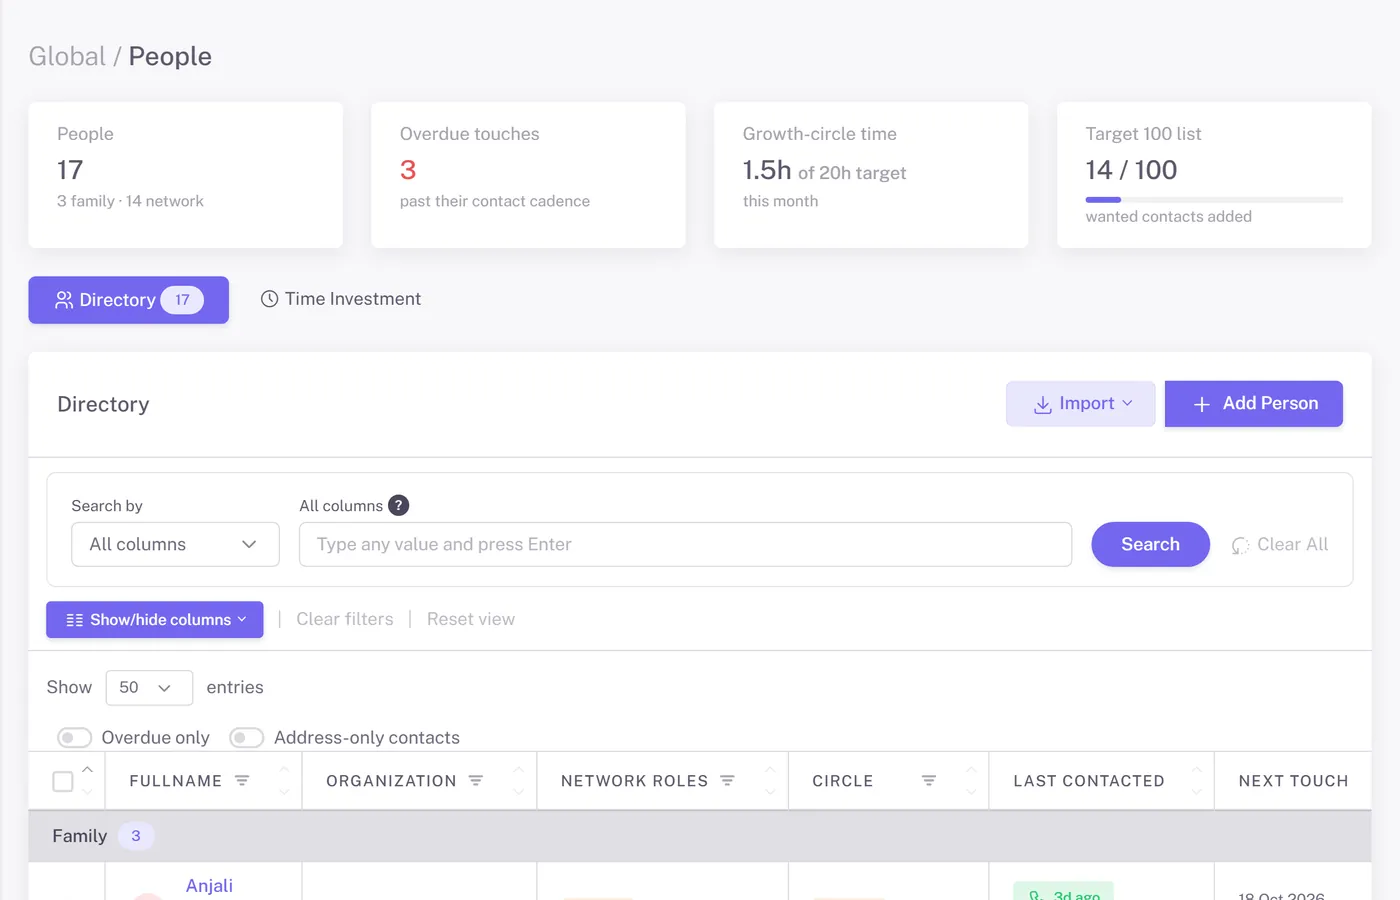Toggle the Overdue only switch

[74, 738]
